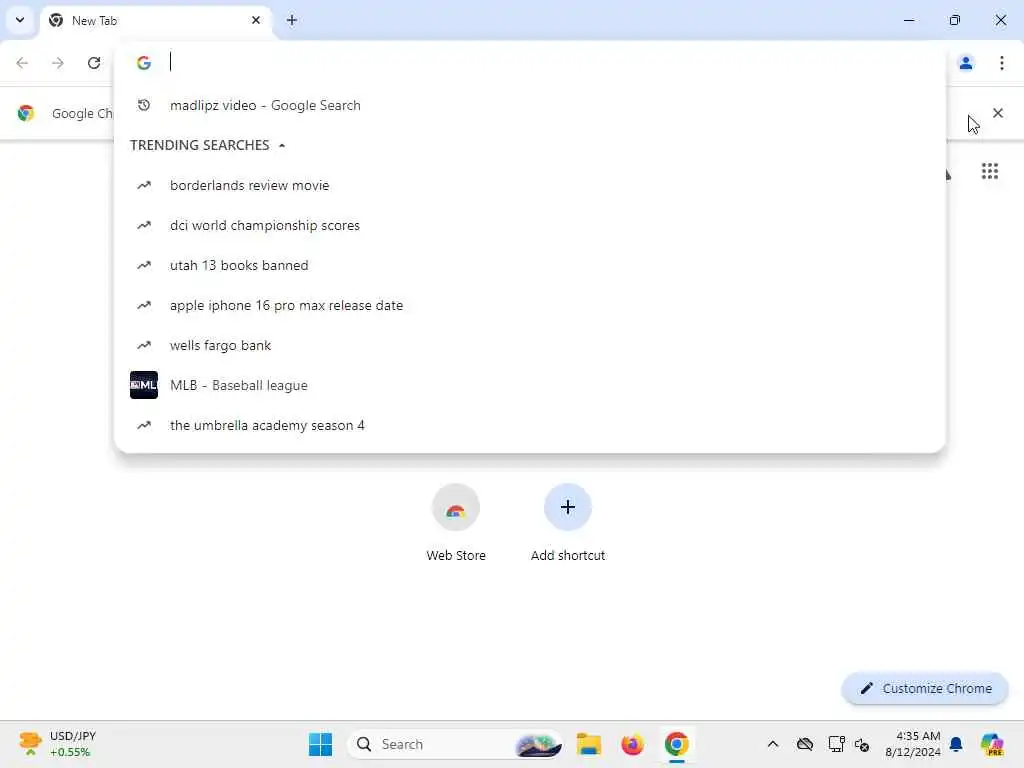Open the Copilot preview icon

(991, 744)
